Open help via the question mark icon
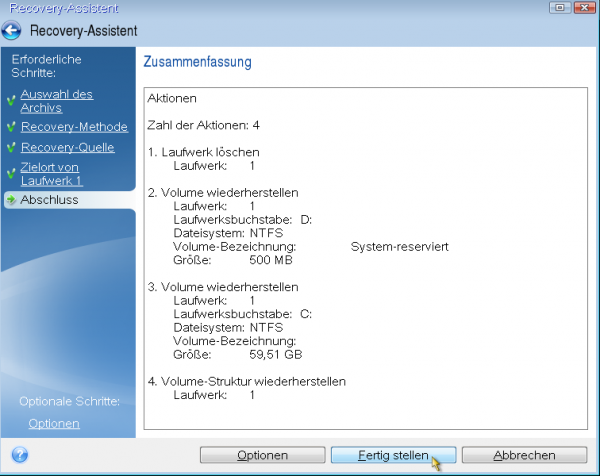This screenshot has height=476, width=600. [18, 455]
